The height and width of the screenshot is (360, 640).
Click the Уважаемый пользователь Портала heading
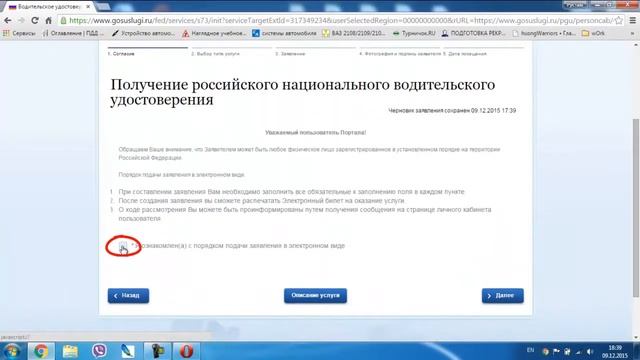pos(315,133)
